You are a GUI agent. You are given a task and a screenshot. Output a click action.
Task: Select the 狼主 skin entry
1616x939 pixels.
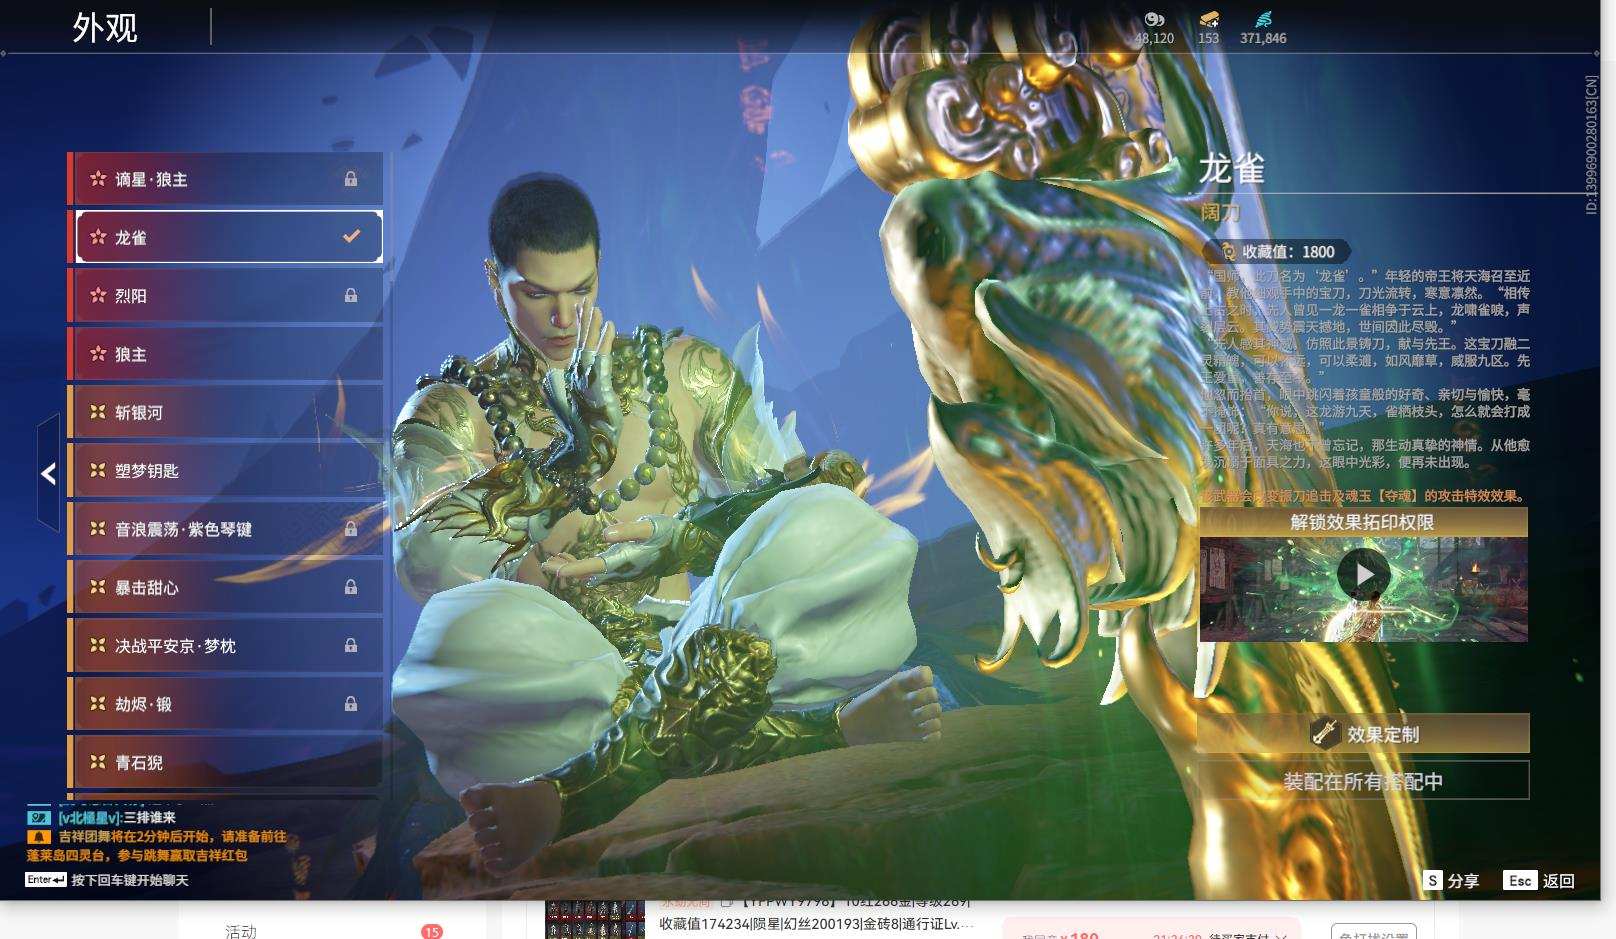click(x=226, y=354)
